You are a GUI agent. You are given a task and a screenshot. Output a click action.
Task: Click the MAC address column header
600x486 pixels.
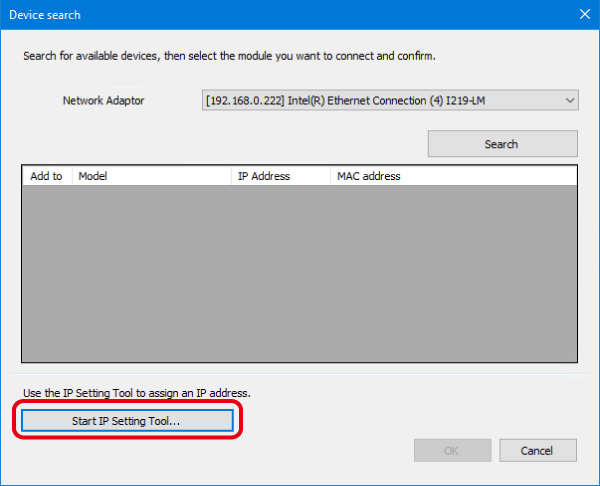click(368, 176)
